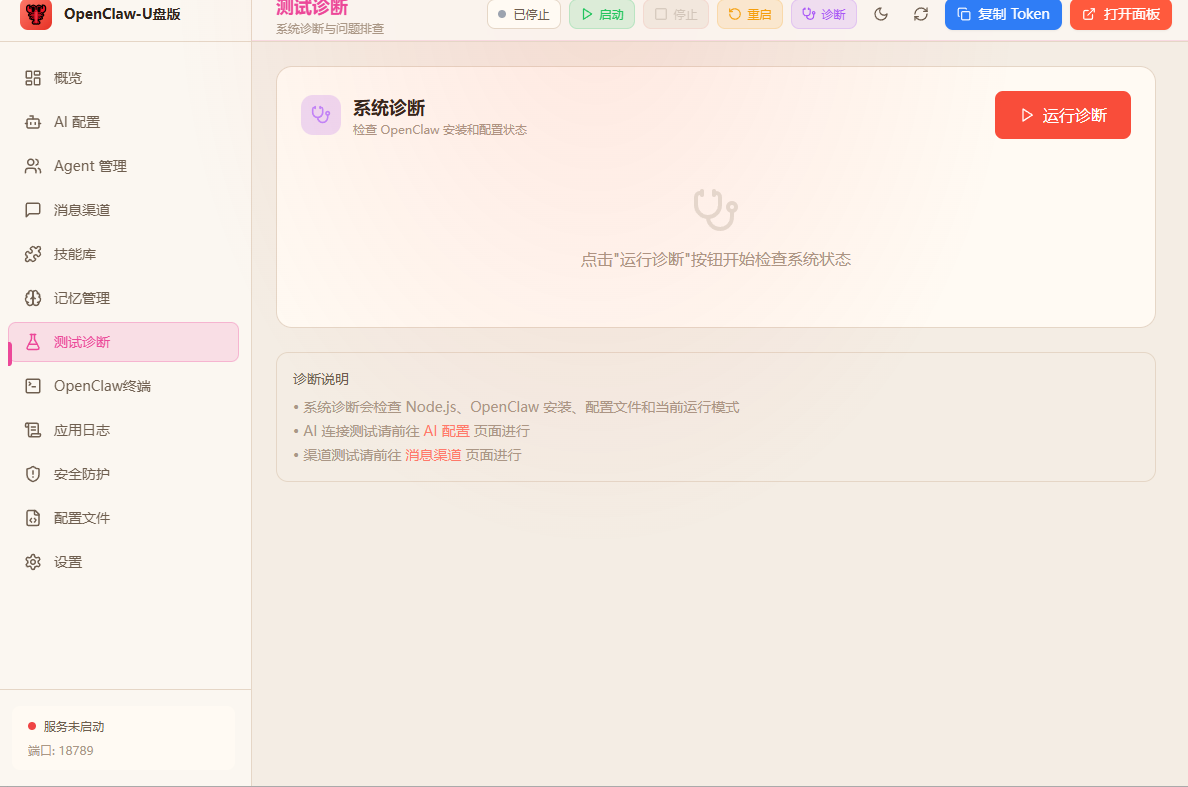Open the 技能库 page
This screenshot has height=787, width=1188.
[123, 254]
